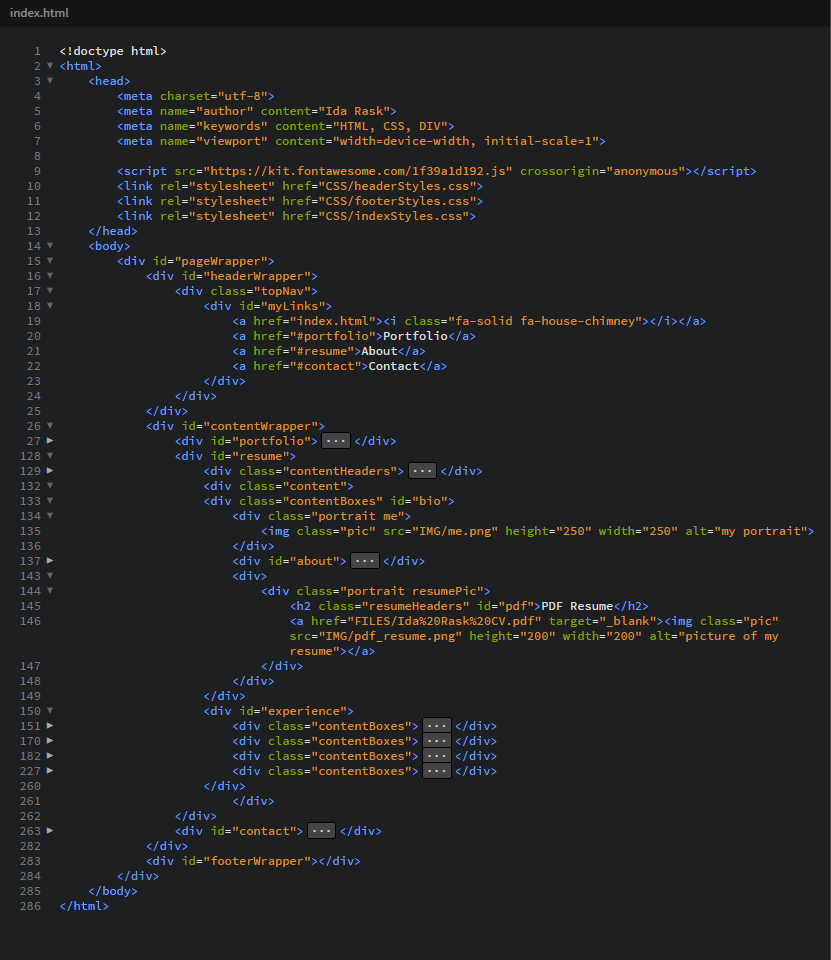Expand contentBoxes fold arrow on line 170

pyautogui.click(x=50, y=740)
